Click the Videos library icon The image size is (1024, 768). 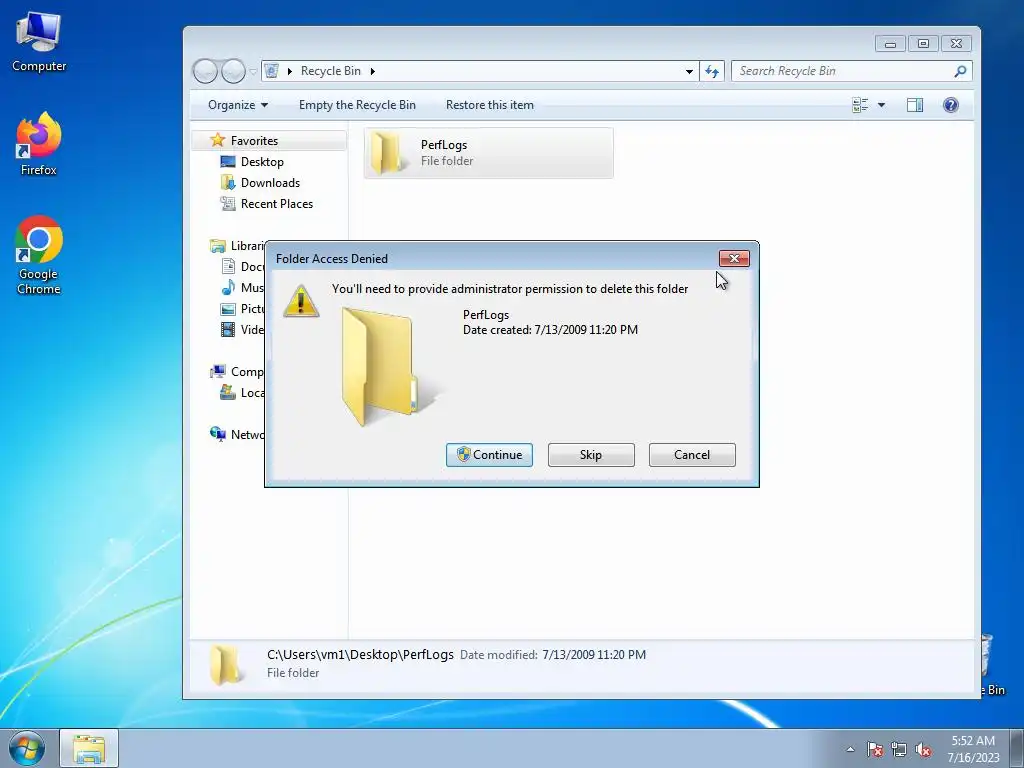click(x=228, y=329)
